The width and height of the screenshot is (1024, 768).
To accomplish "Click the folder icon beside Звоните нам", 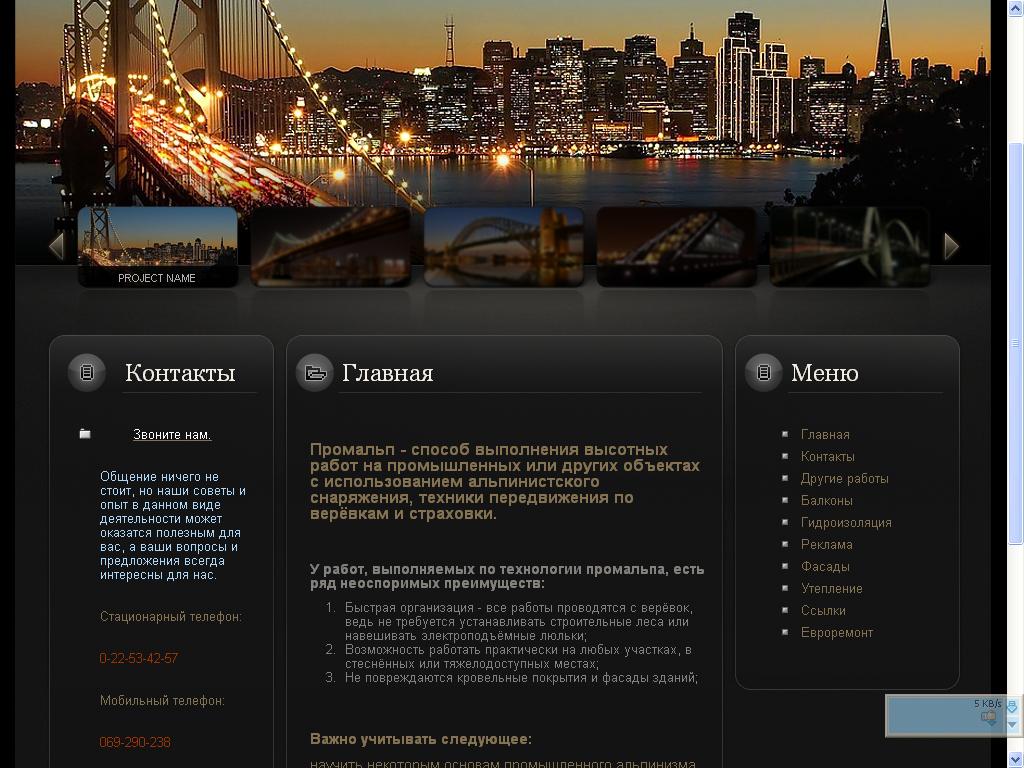I will [85, 434].
